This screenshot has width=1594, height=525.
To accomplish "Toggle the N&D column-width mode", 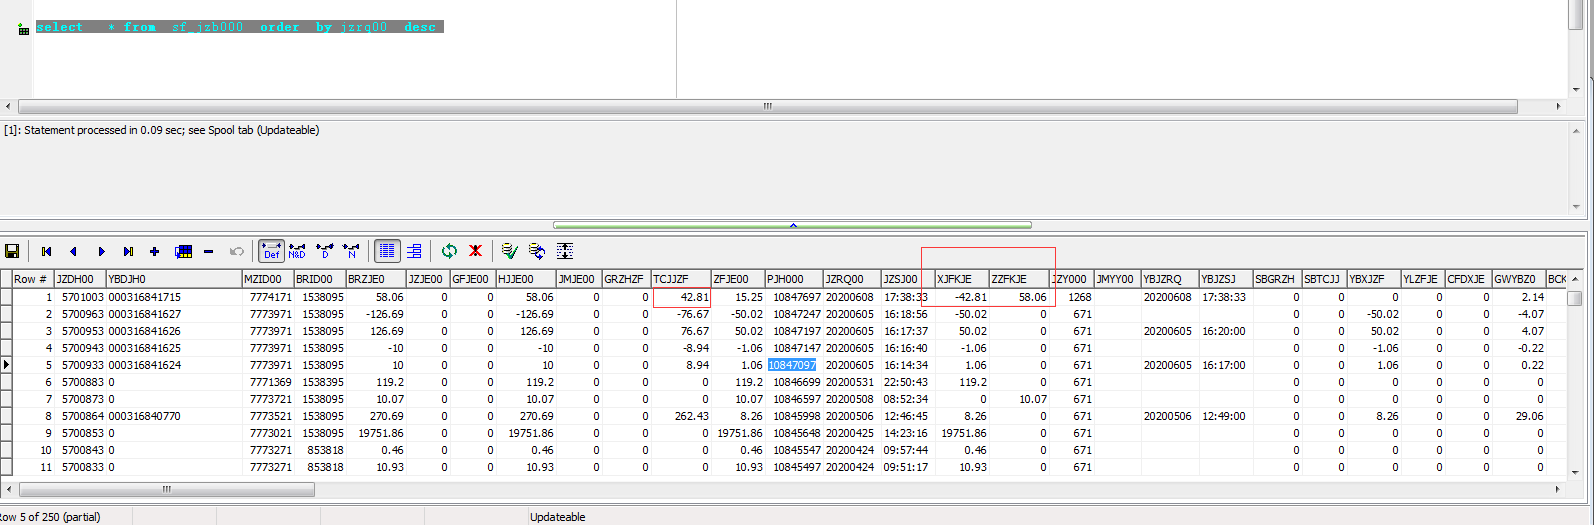I will [x=297, y=251].
